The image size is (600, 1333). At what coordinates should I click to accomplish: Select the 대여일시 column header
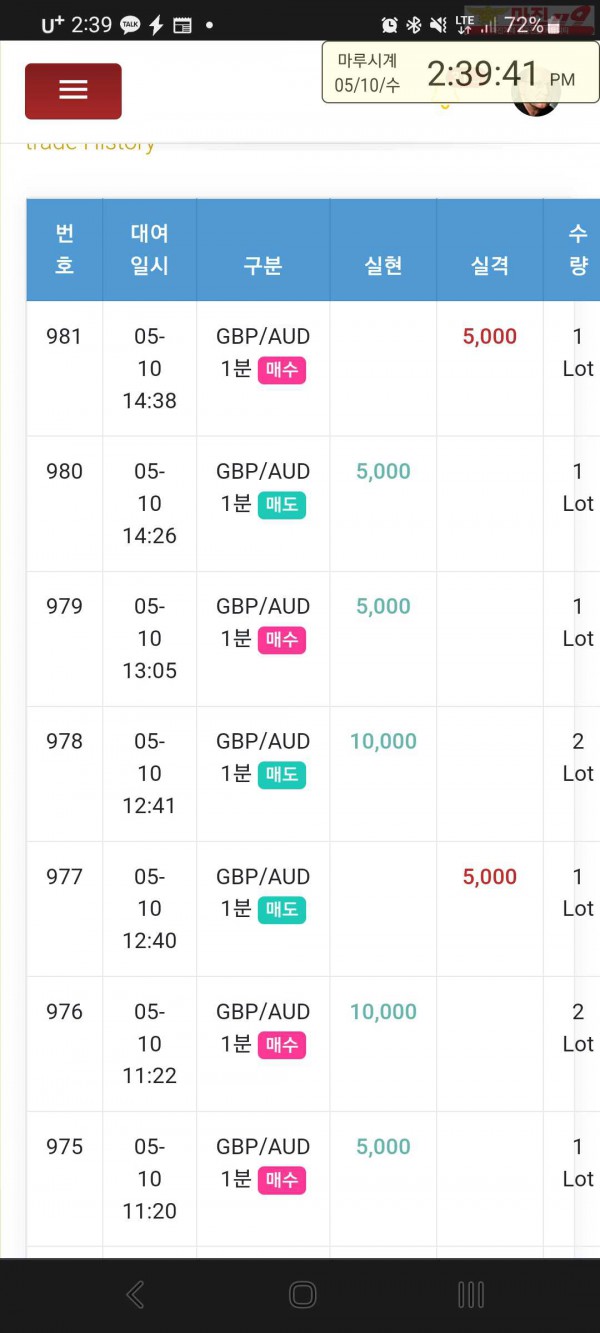[150, 250]
